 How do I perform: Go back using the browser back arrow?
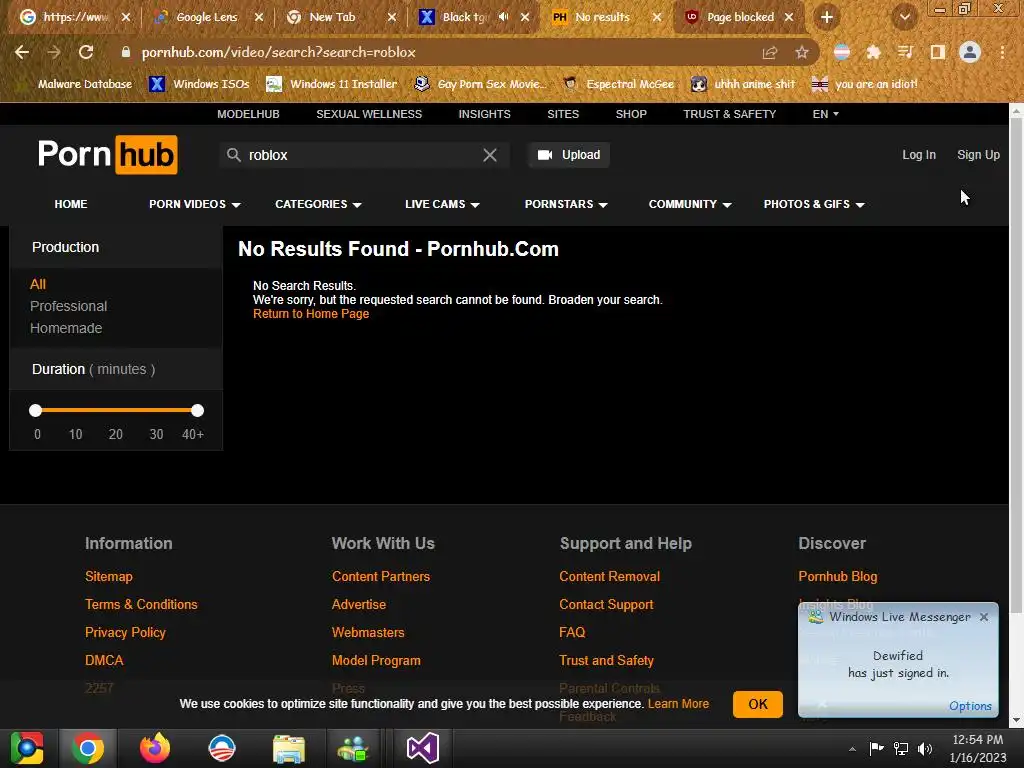(x=22, y=52)
